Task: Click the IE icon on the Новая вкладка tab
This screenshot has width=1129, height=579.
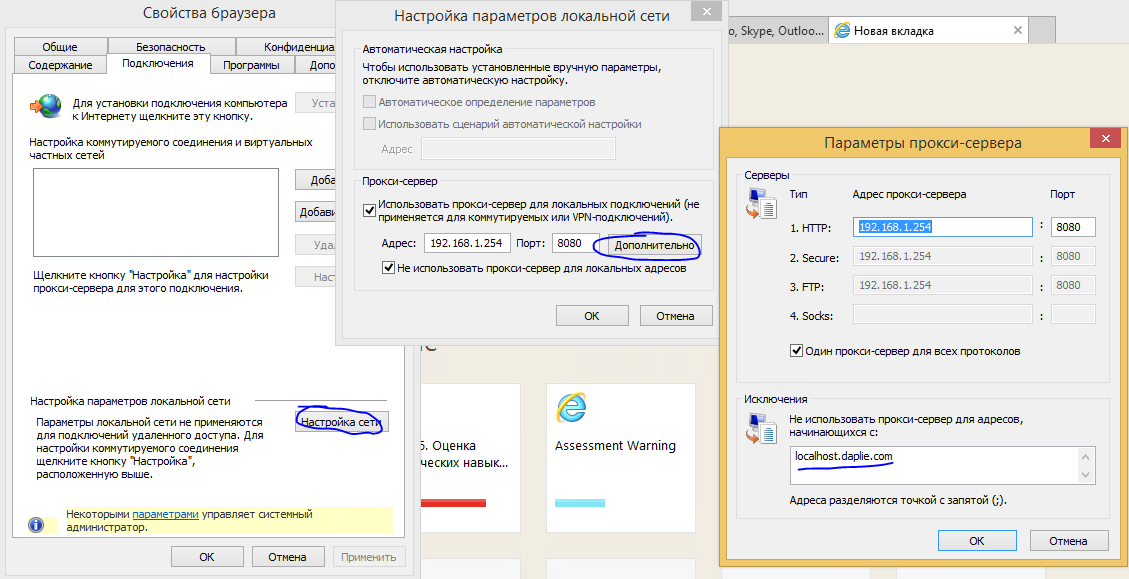Action: pyautogui.click(x=842, y=31)
